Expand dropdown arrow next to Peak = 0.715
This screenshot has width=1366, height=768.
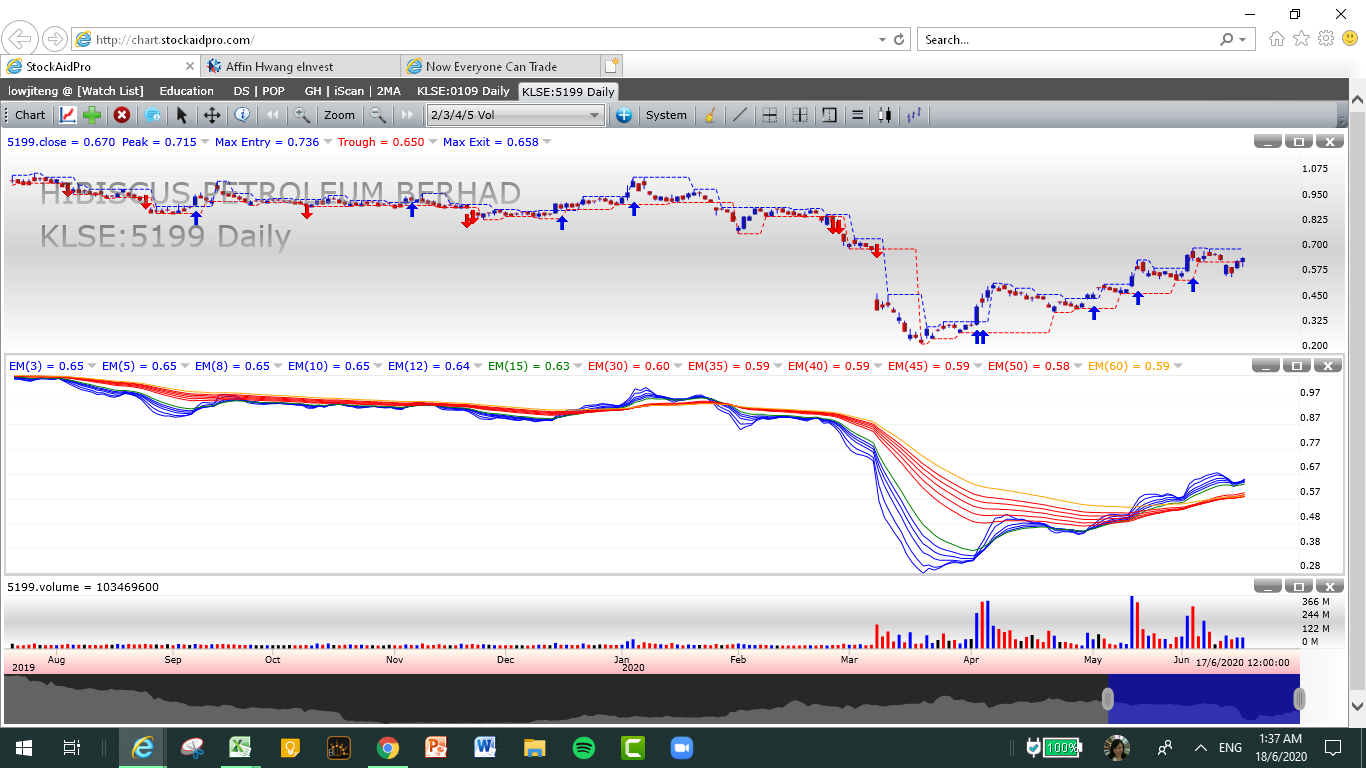pos(205,142)
